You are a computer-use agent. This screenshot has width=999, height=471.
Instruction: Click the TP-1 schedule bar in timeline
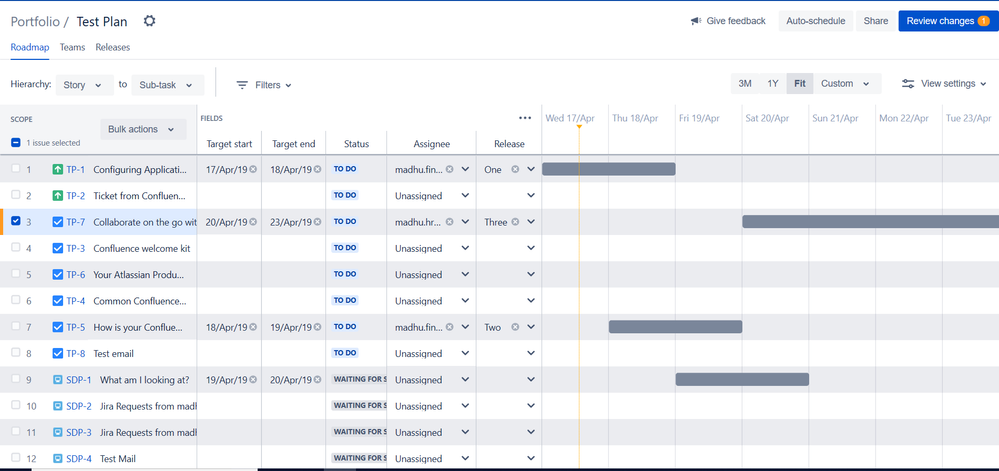(608, 169)
